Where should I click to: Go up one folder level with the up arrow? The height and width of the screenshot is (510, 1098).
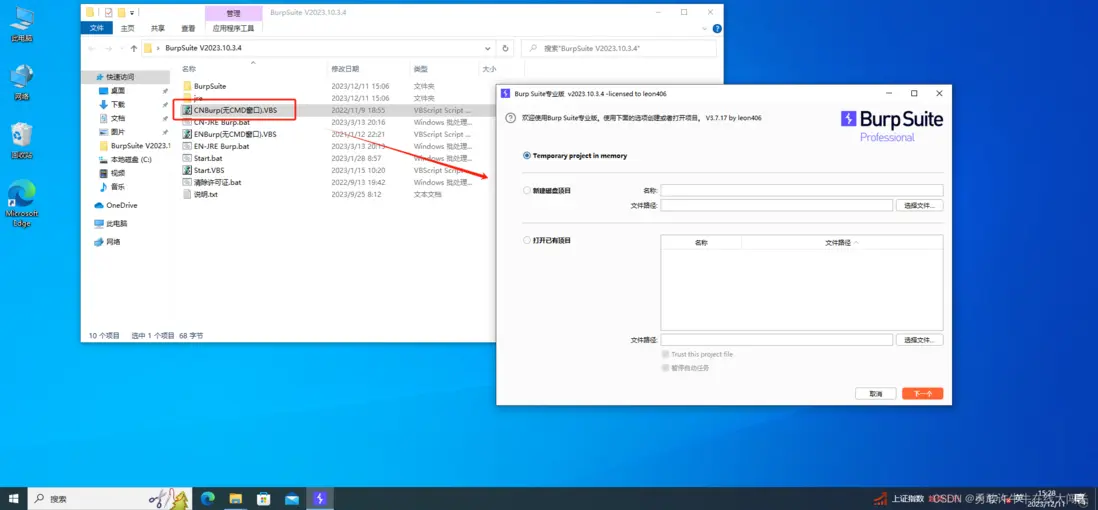(x=134, y=48)
